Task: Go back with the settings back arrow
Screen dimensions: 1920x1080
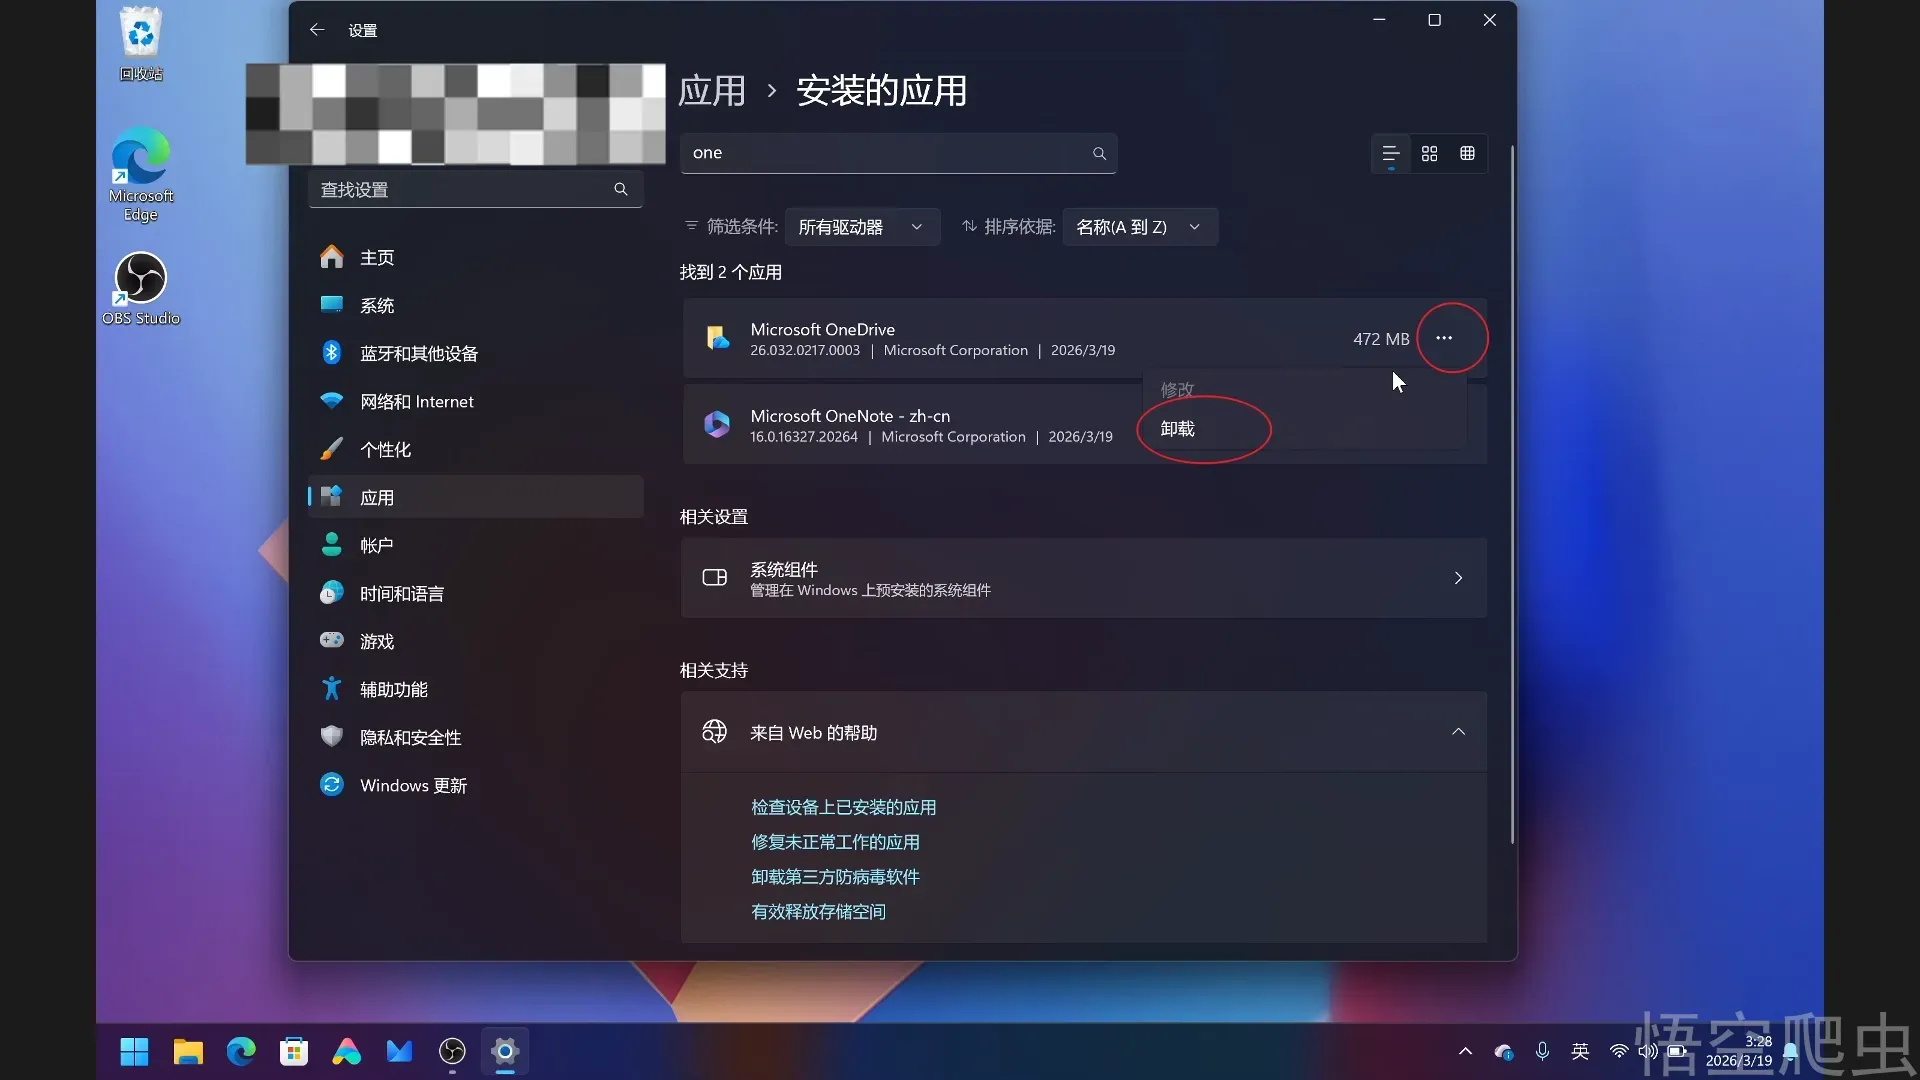Action: click(317, 30)
